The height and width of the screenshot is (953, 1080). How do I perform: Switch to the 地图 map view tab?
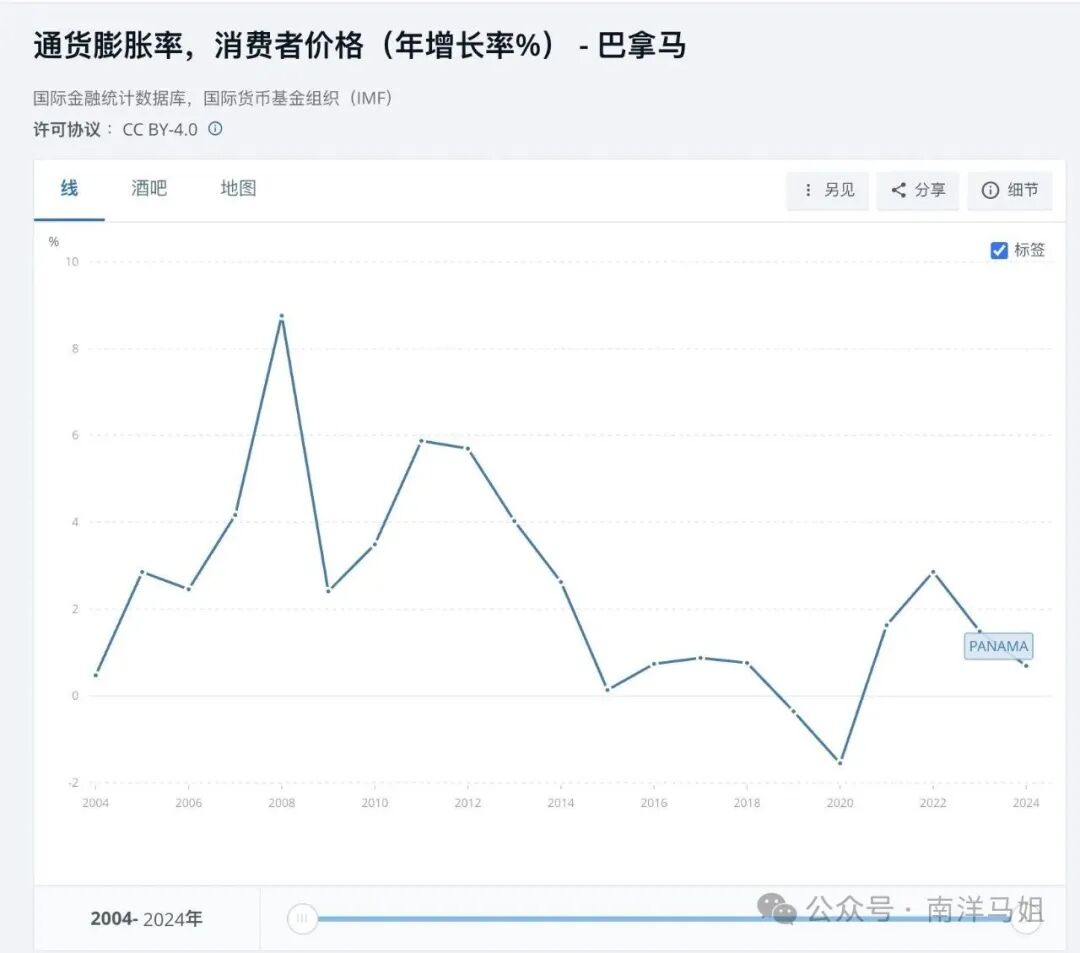[x=236, y=188]
